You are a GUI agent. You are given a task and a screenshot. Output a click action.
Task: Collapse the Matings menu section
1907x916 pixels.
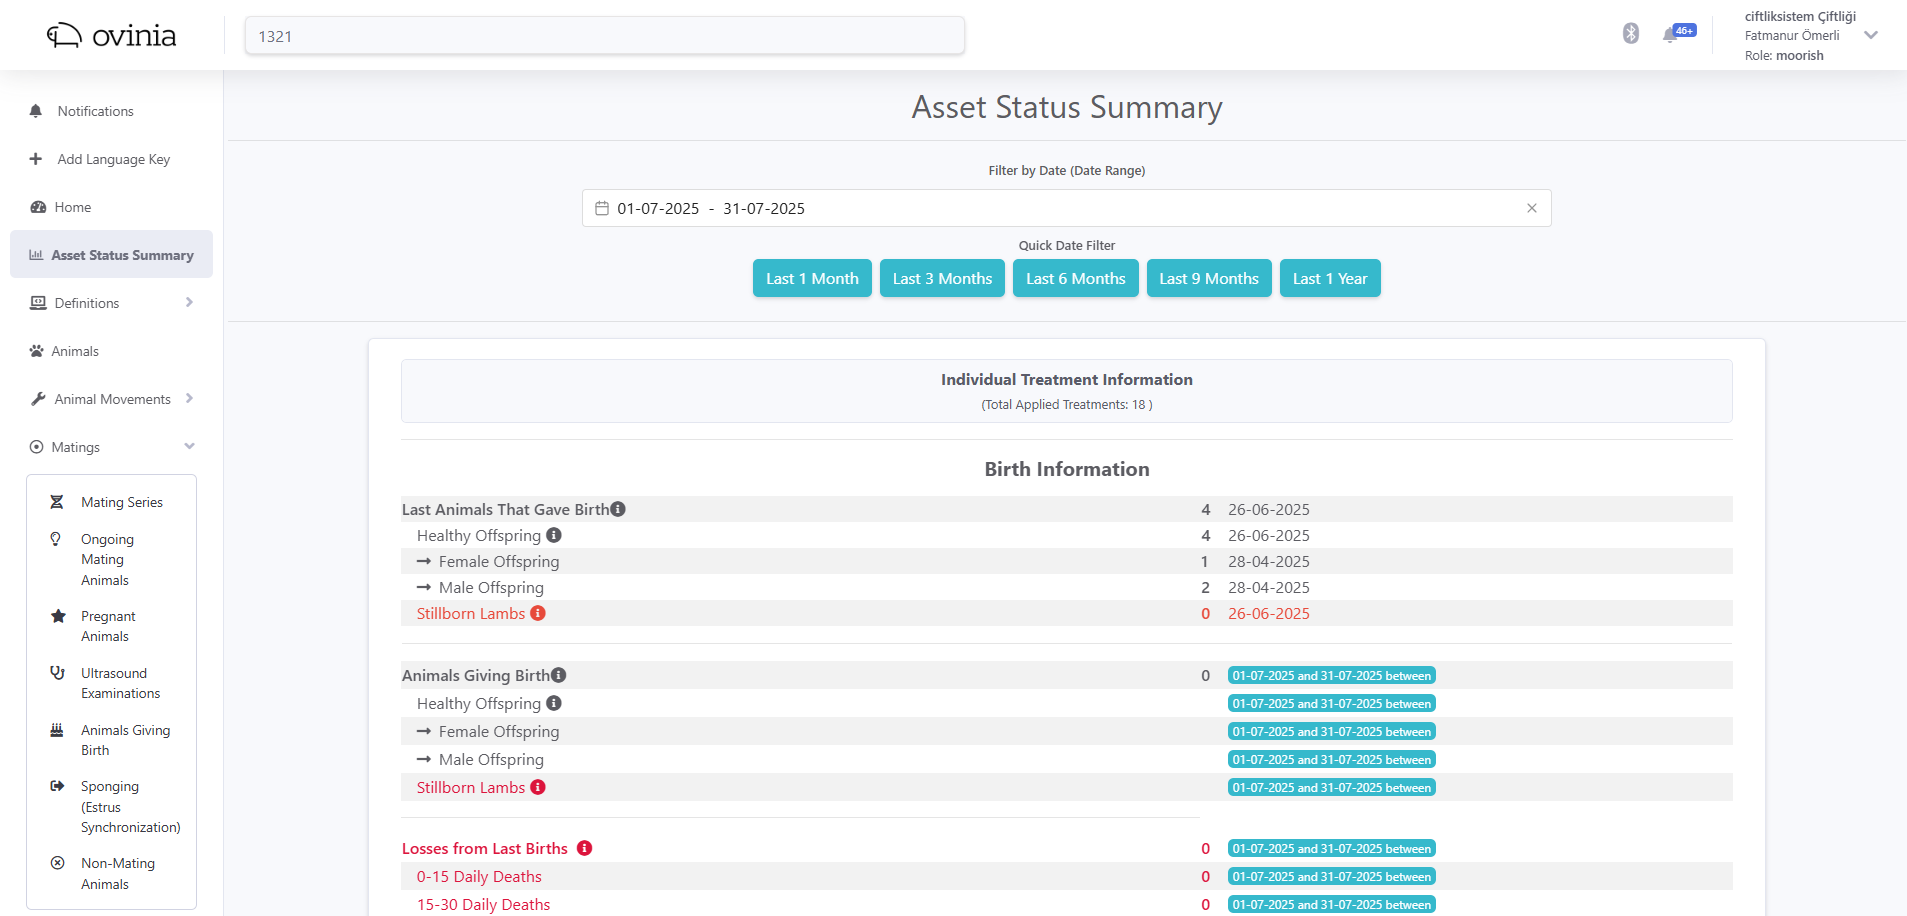pos(189,446)
